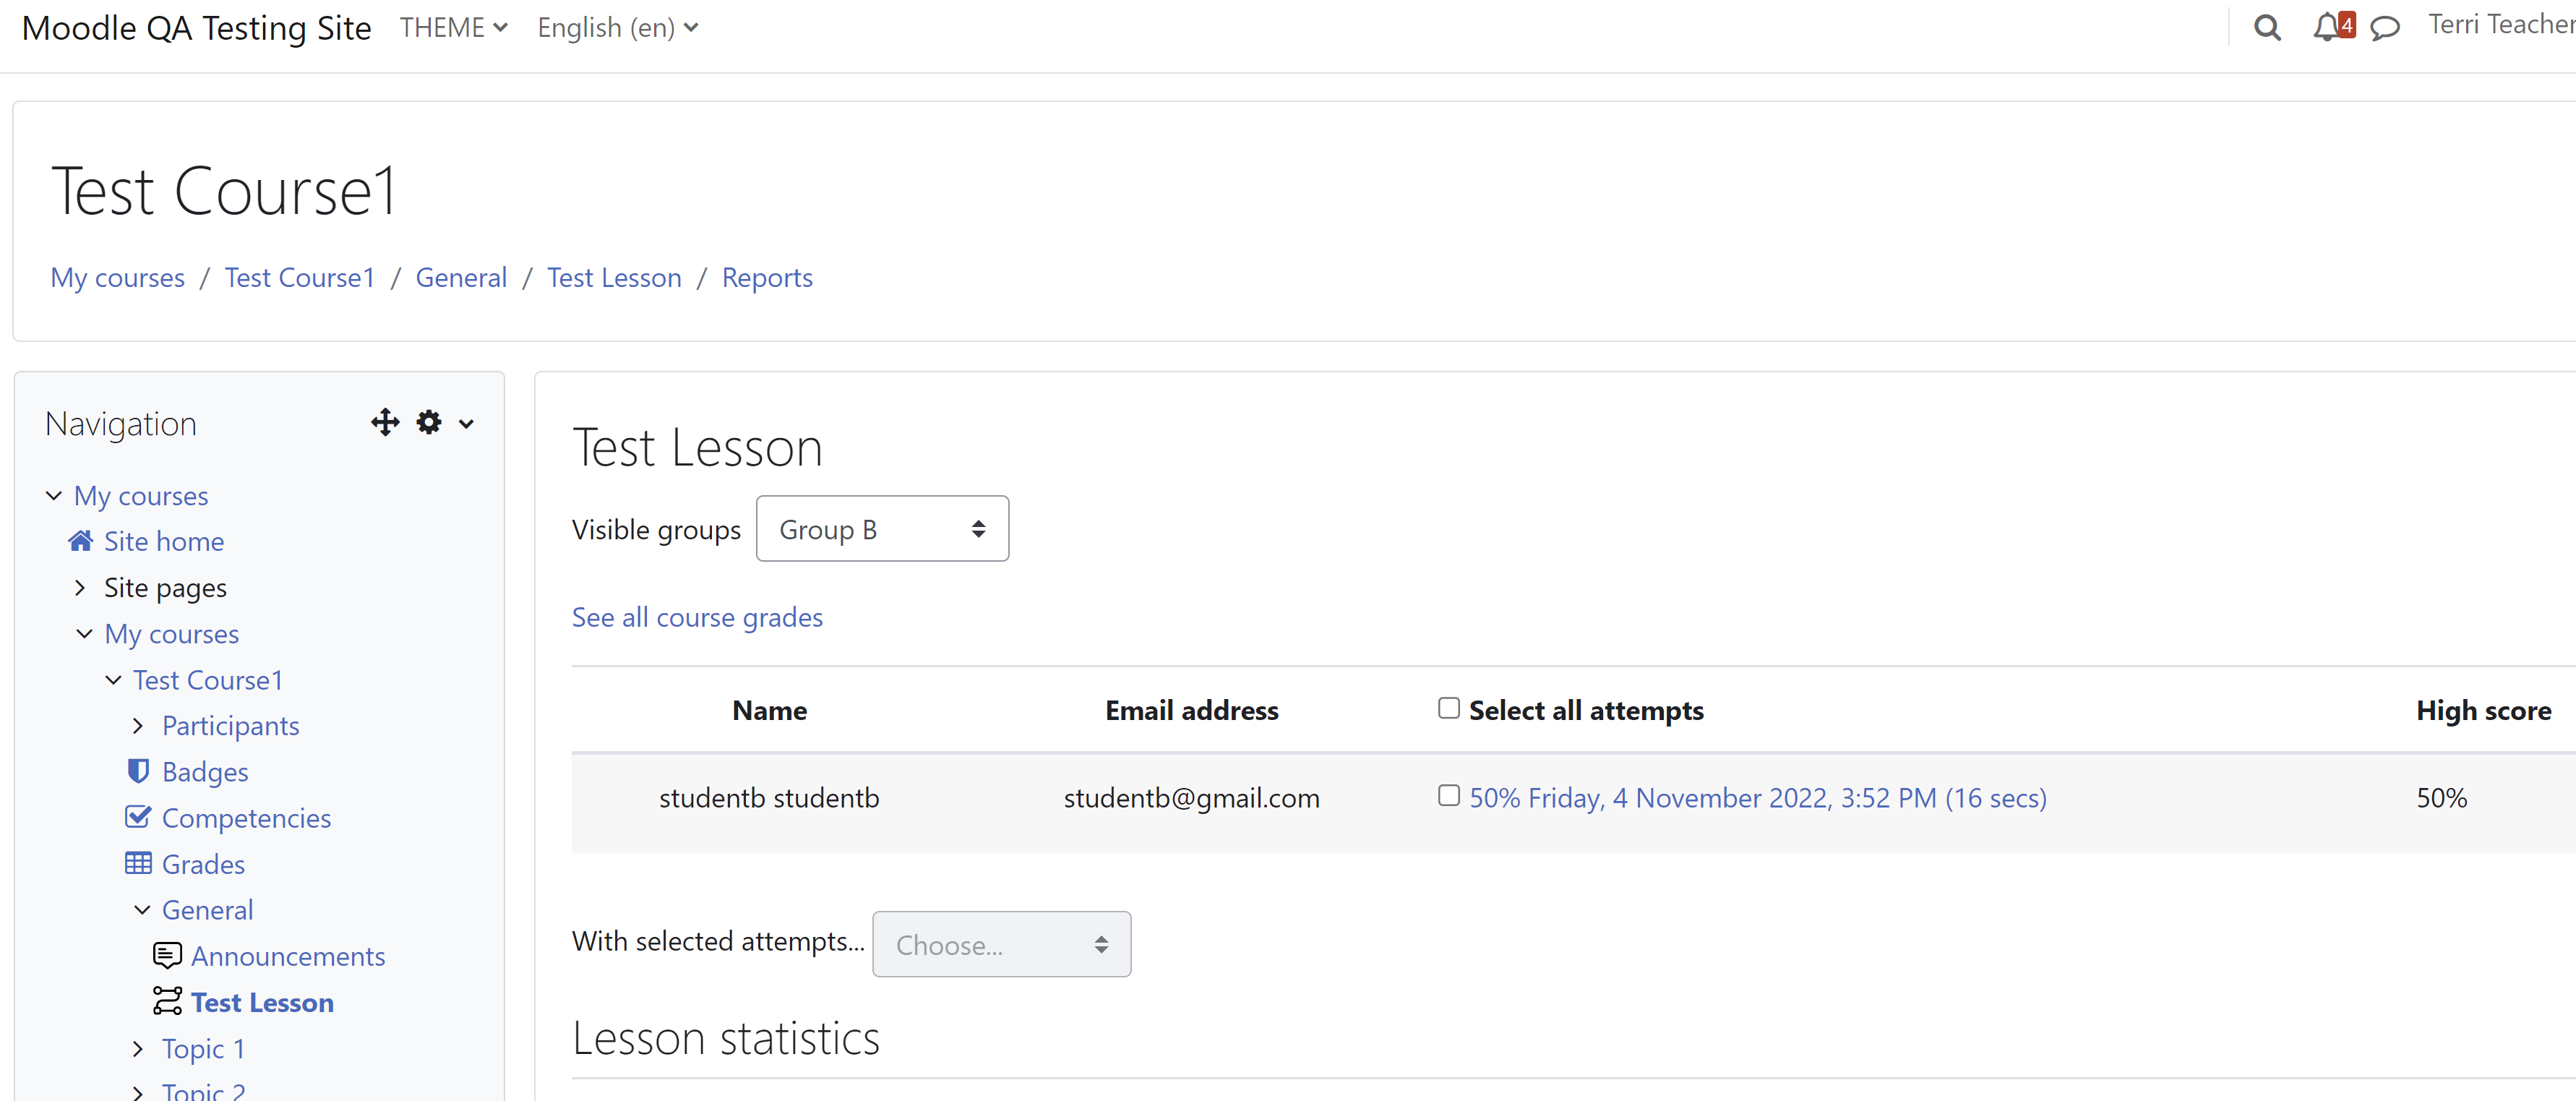This screenshot has height=1101, width=2576.
Task: Click the Competencies checkmark icon
Action: click(138, 817)
